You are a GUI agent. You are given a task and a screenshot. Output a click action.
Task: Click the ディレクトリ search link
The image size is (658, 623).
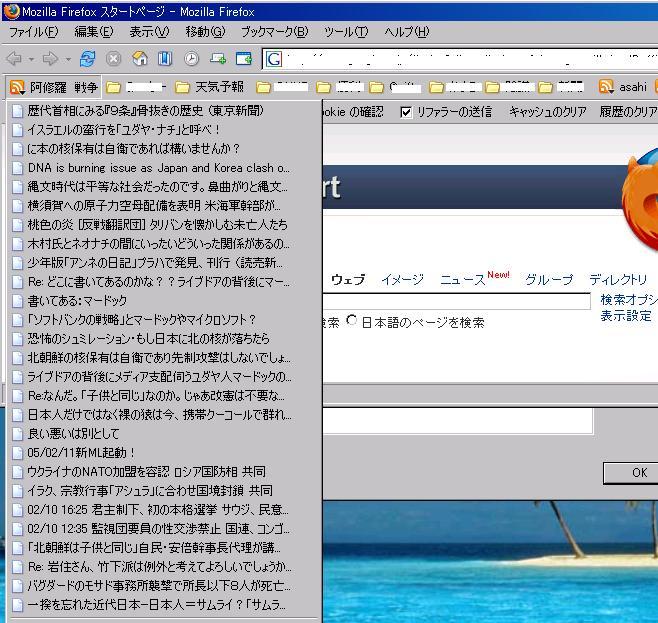pos(618,279)
